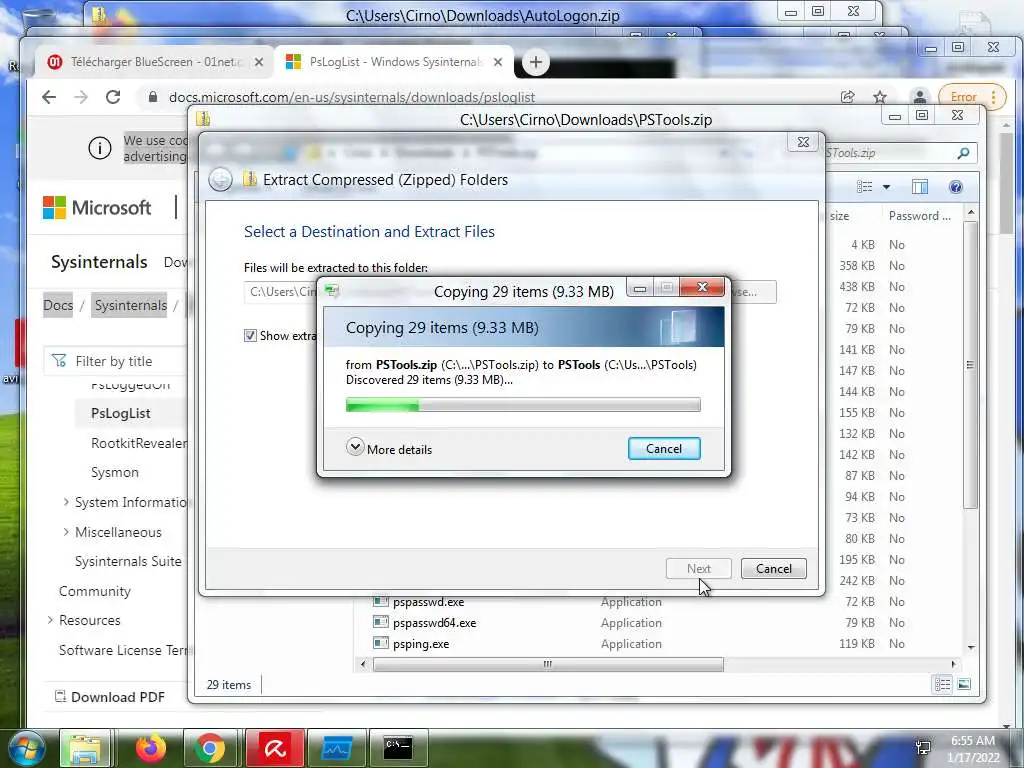Screen dimensions: 1024x768
Task: Toggle preview pane icon in PSTools window
Action: [920, 187]
